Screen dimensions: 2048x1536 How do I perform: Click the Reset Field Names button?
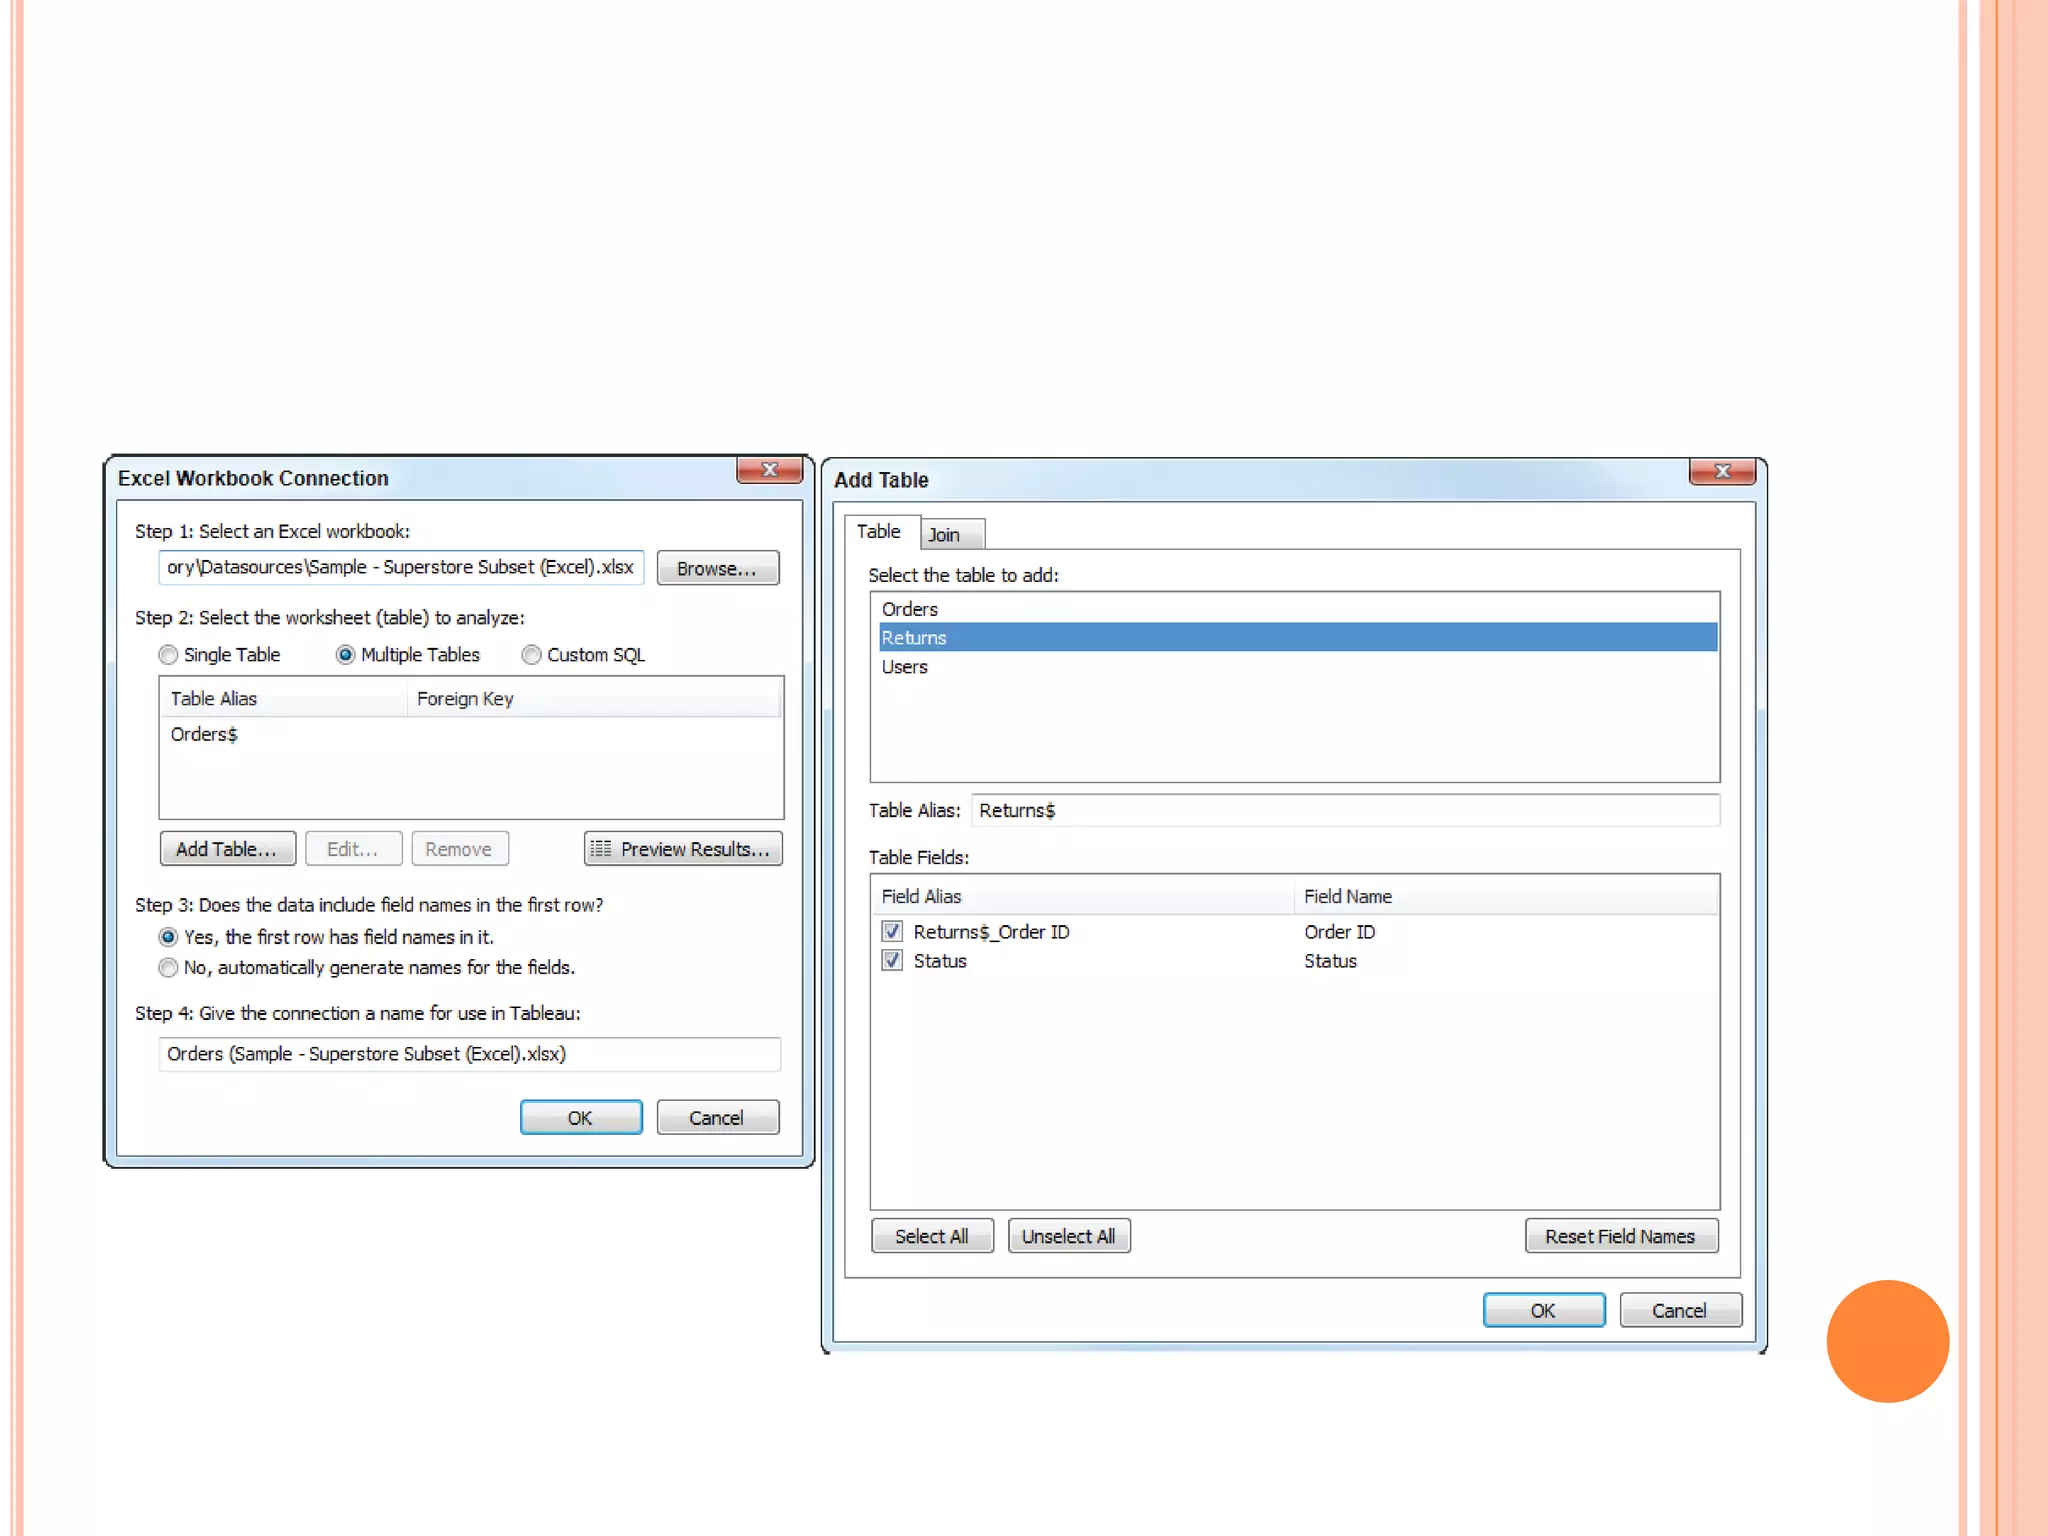1620,1236
